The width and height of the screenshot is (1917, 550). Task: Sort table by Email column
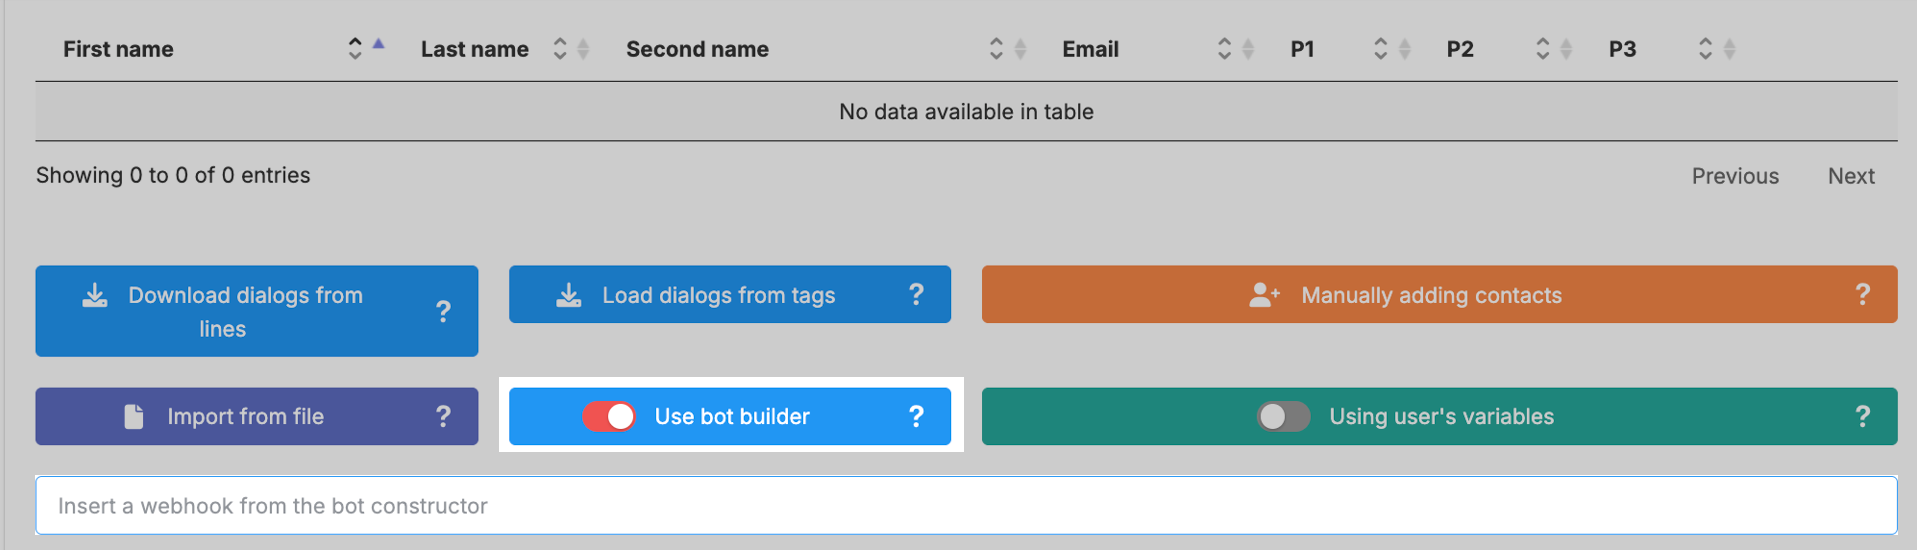(1090, 49)
